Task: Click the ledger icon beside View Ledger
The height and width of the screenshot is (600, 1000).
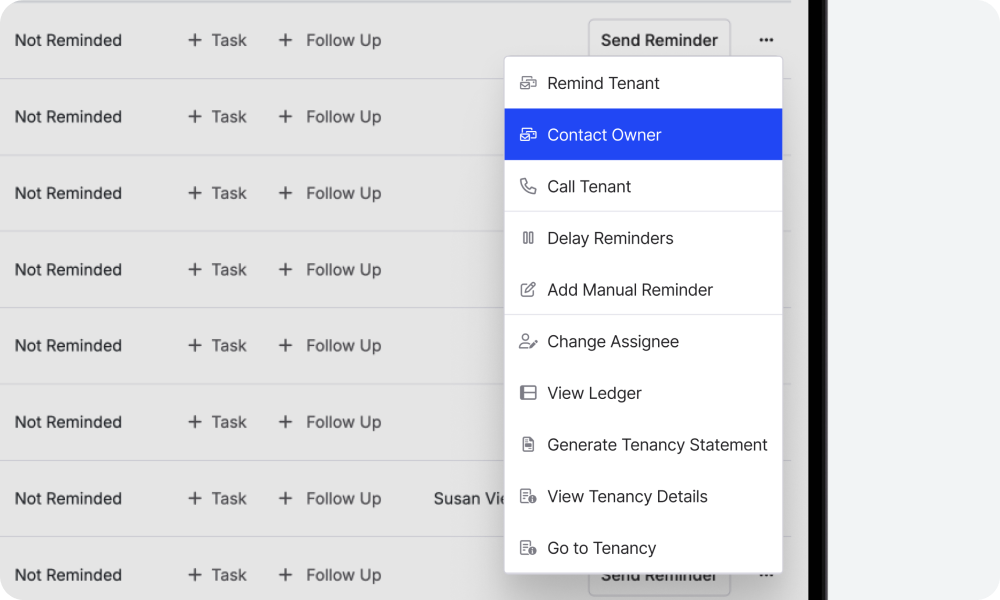Action: [528, 393]
